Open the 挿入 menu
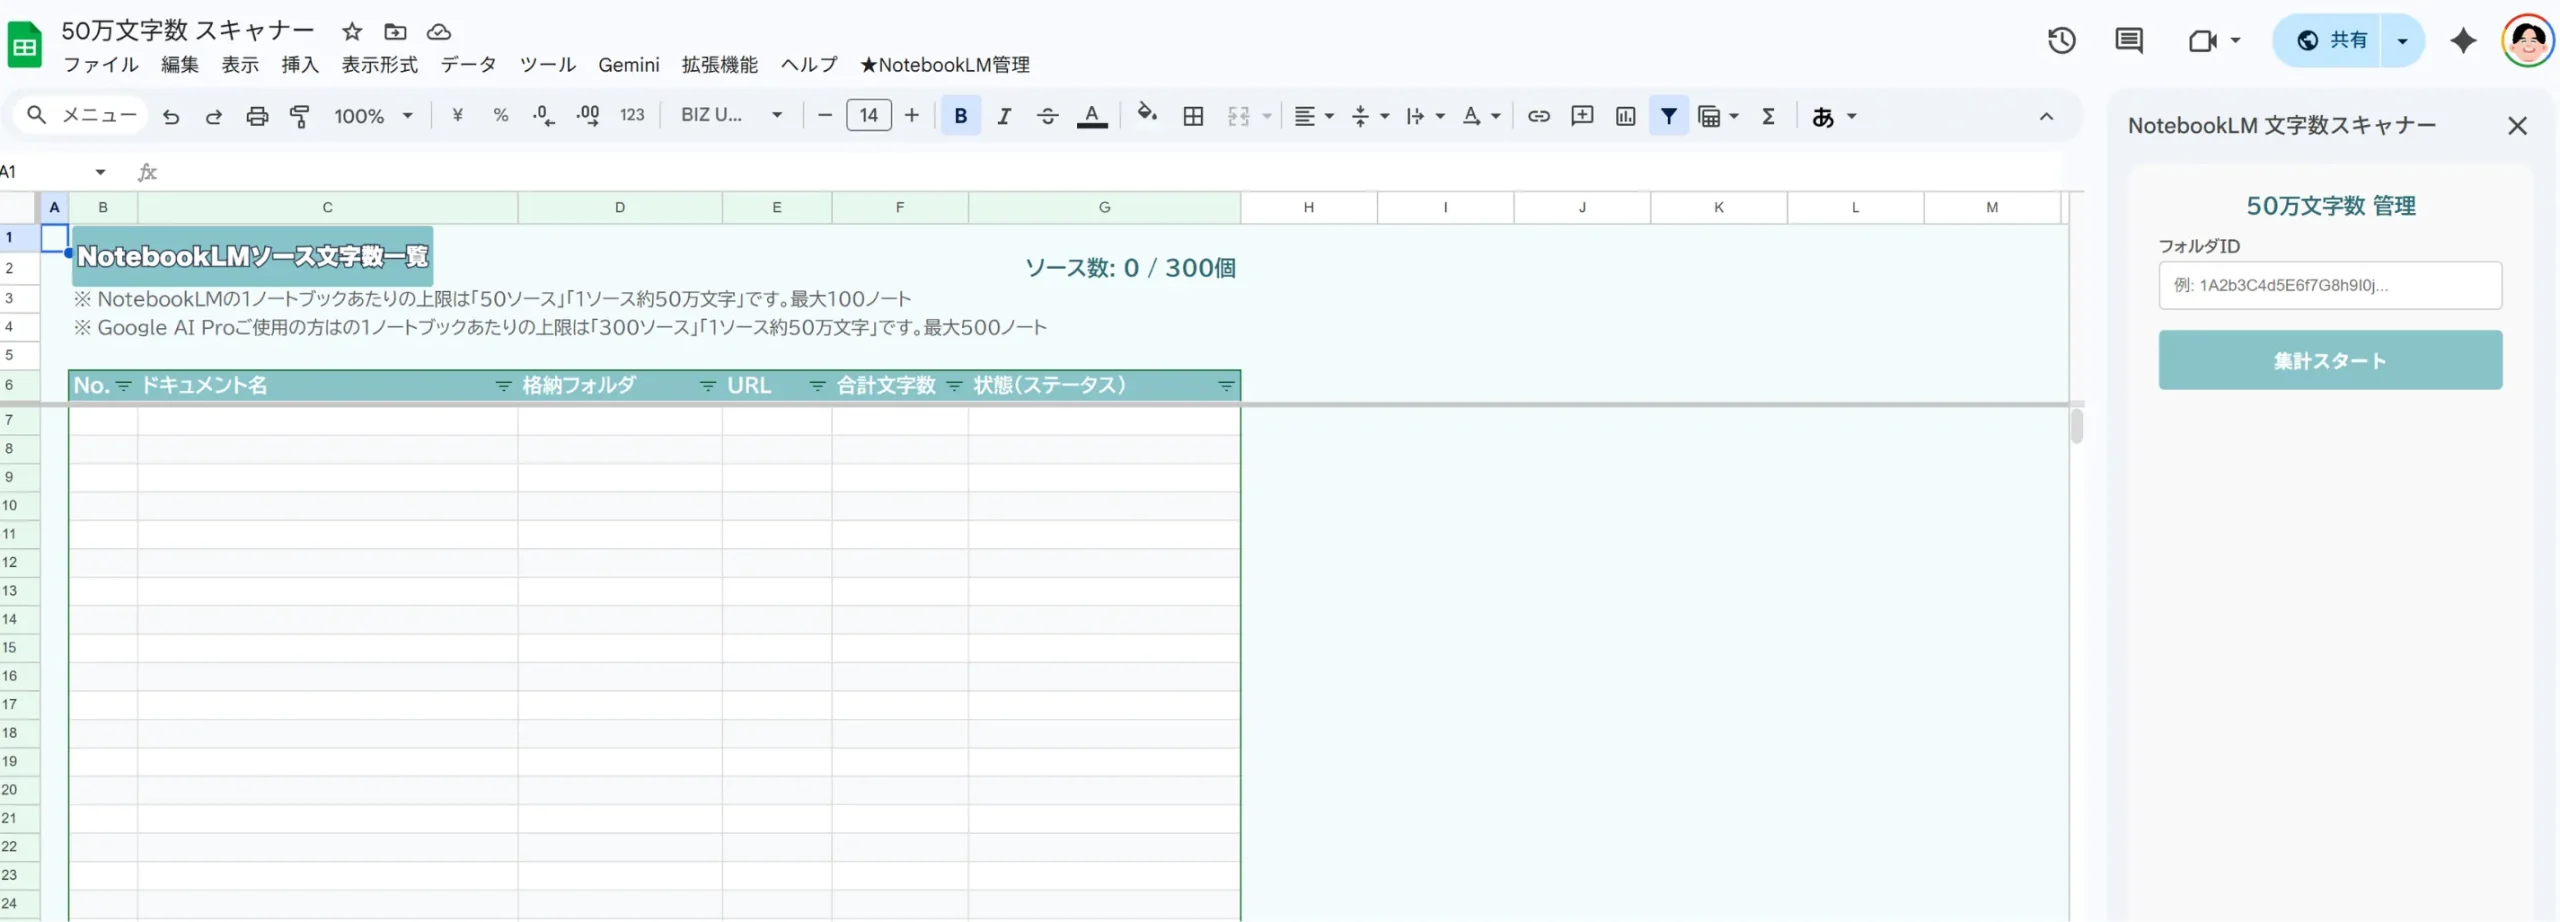The width and height of the screenshot is (2560, 922). [300, 65]
